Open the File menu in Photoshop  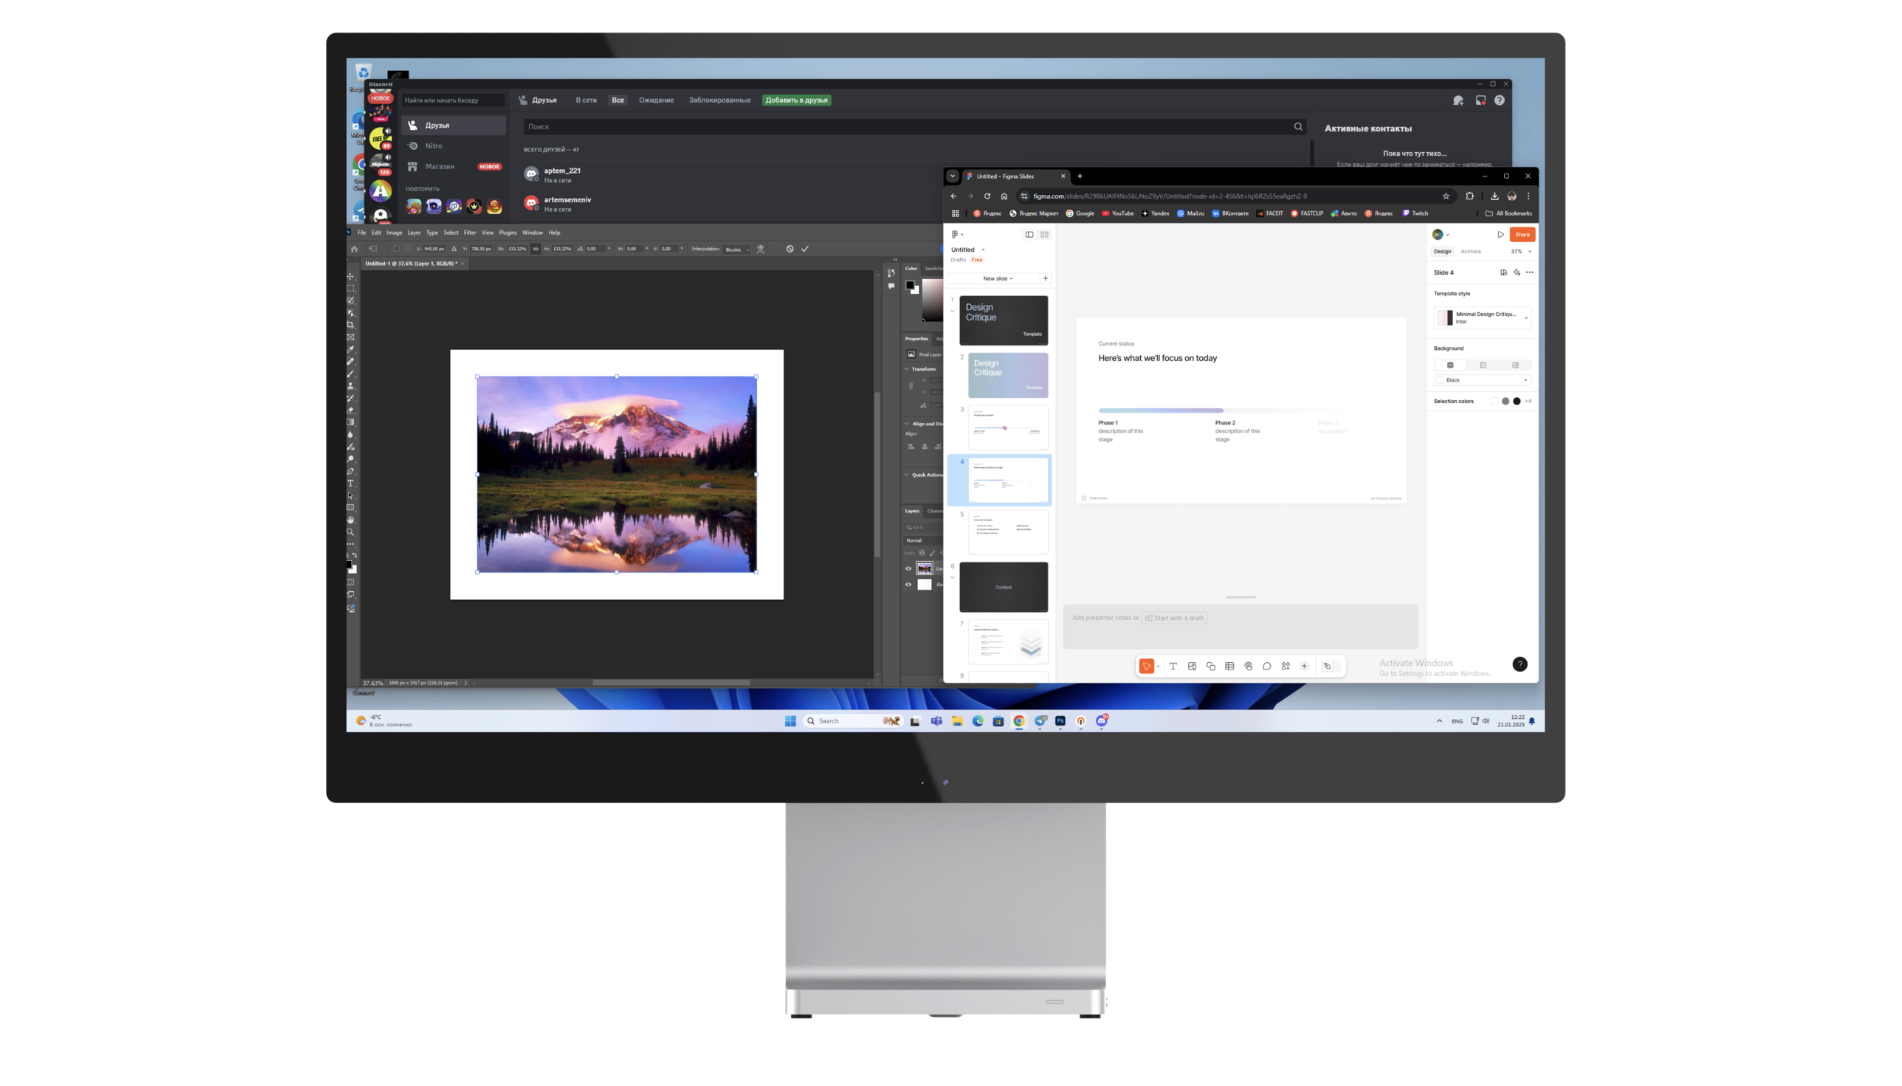(362, 232)
